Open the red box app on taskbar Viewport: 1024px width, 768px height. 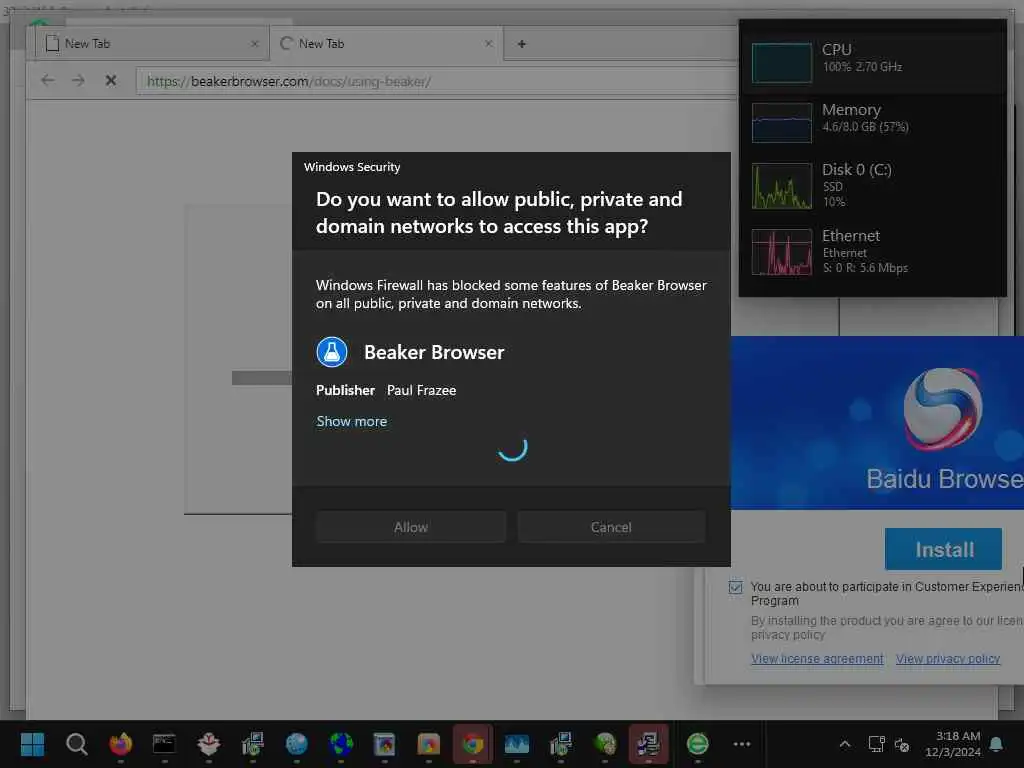(x=208, y=744)
